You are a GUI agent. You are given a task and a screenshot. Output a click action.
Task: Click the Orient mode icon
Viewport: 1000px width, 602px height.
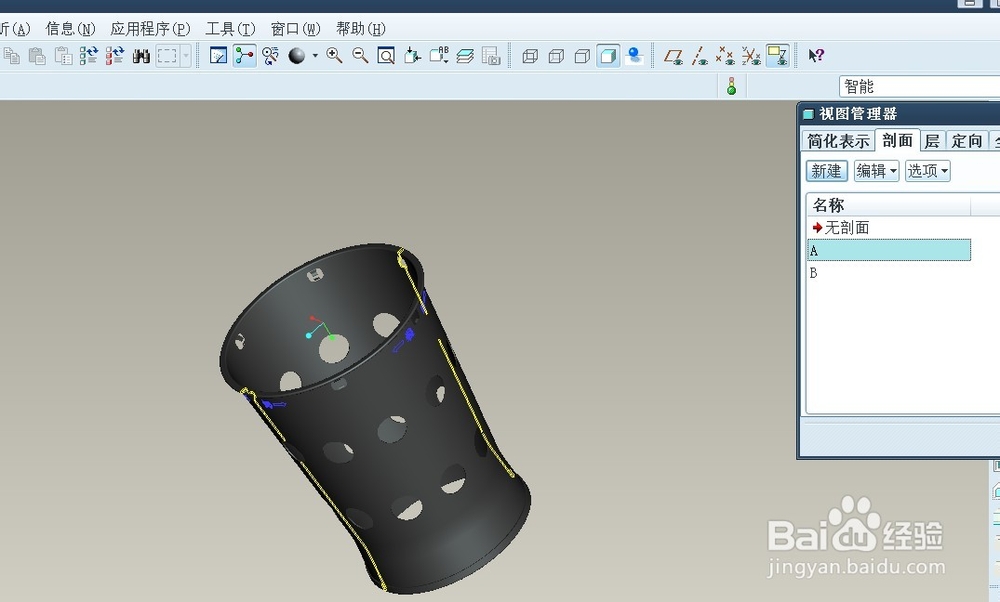(x=270, y=56)
